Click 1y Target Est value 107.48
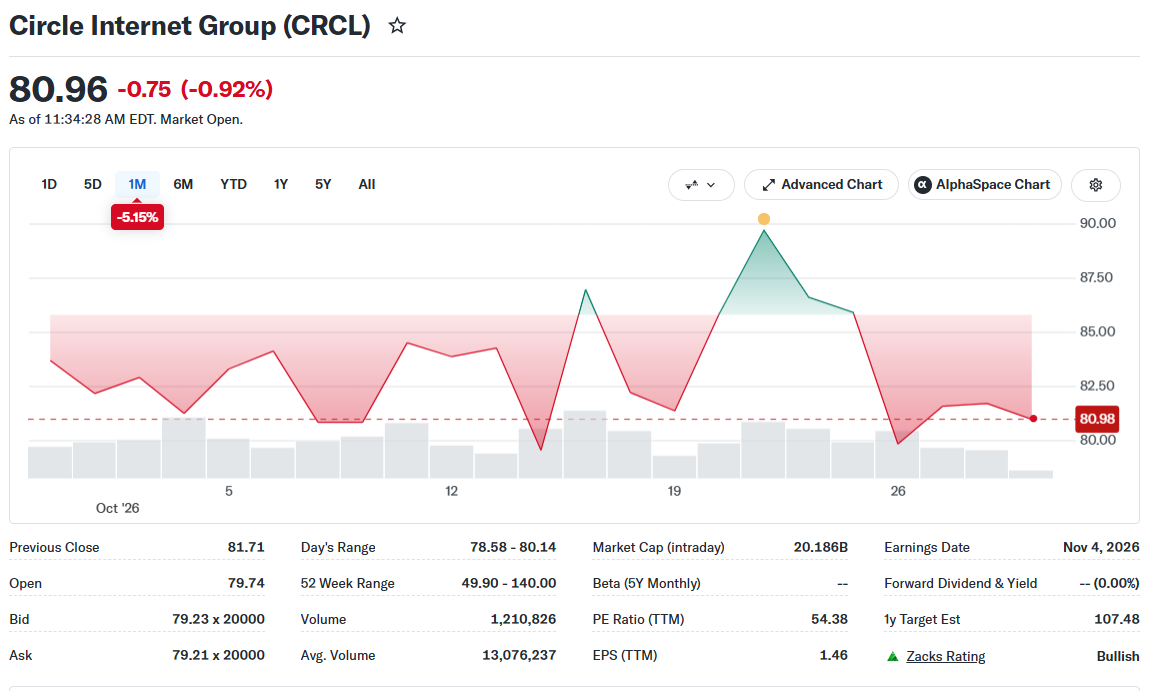 click(1117, 619)
